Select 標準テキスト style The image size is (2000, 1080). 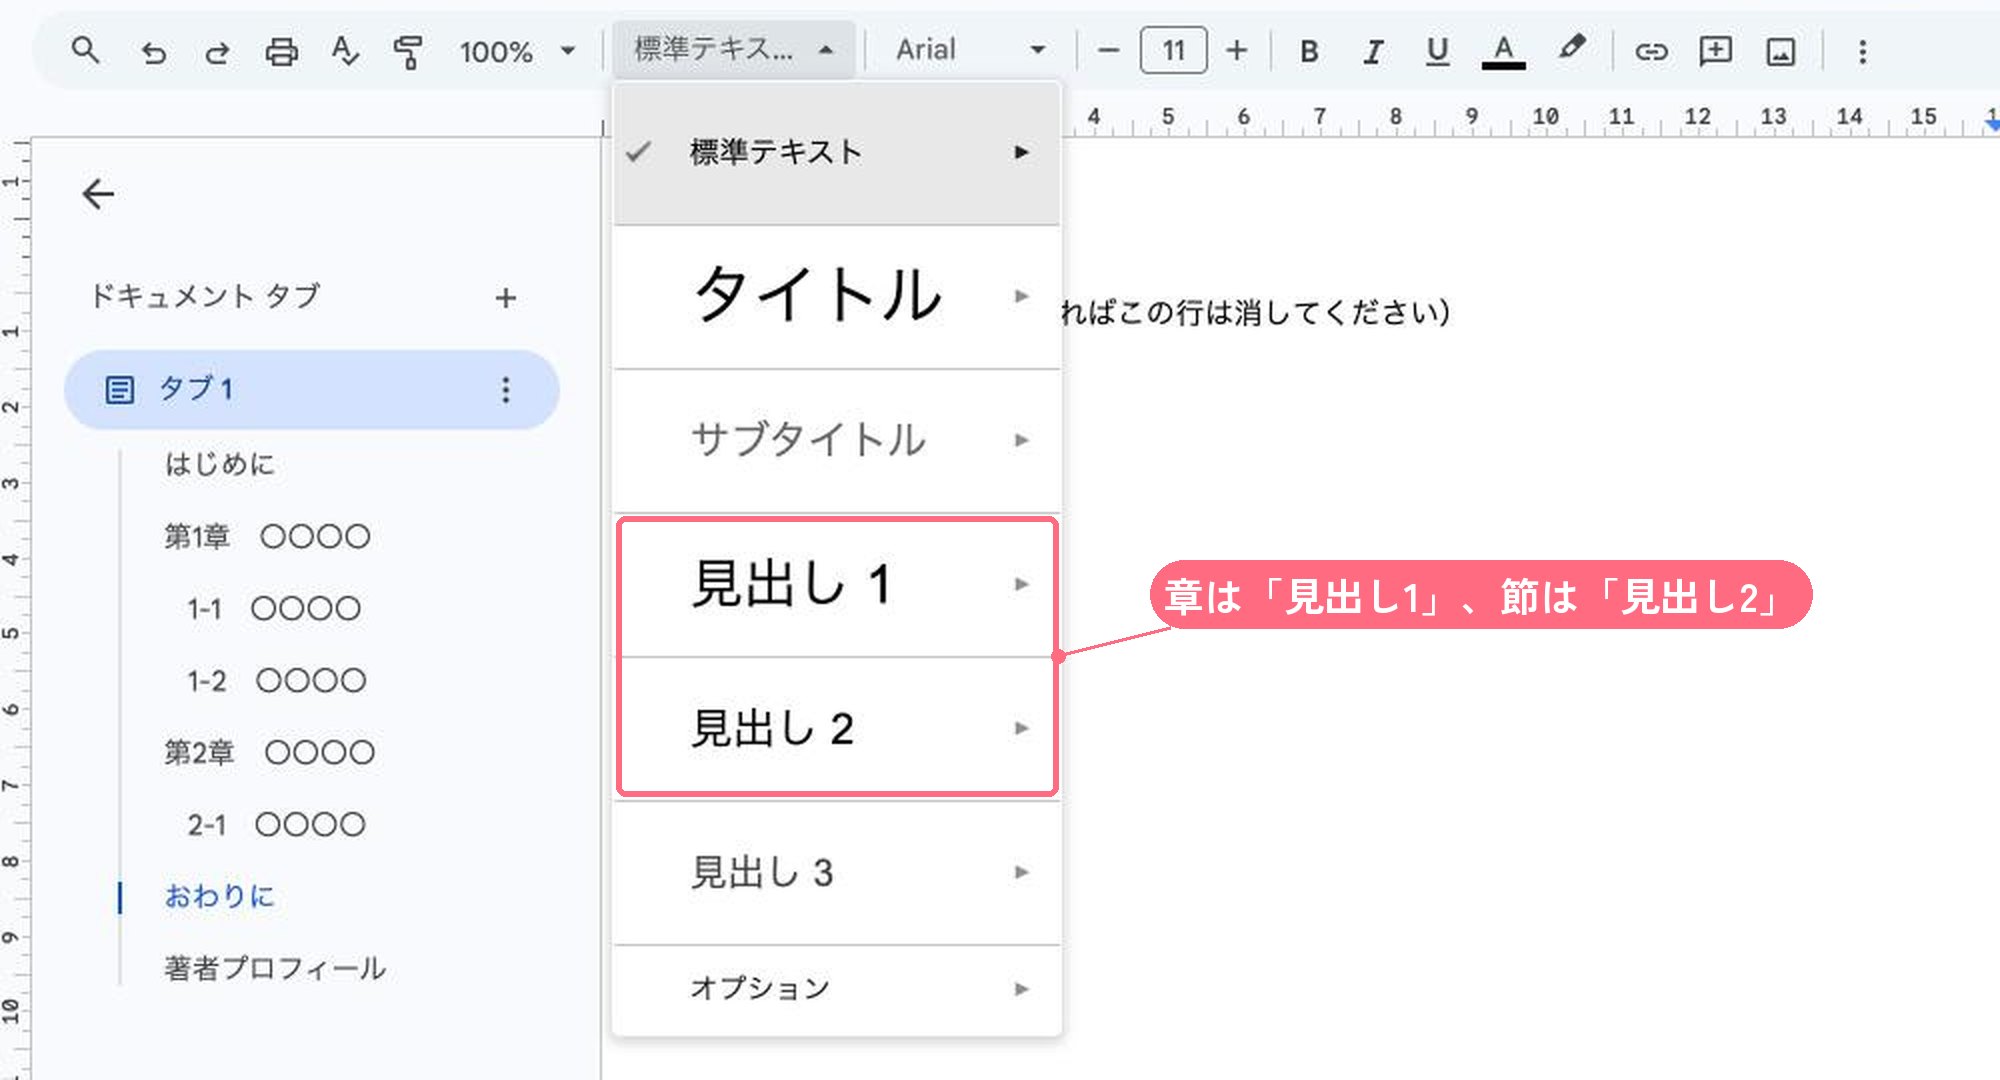[837, 152]
